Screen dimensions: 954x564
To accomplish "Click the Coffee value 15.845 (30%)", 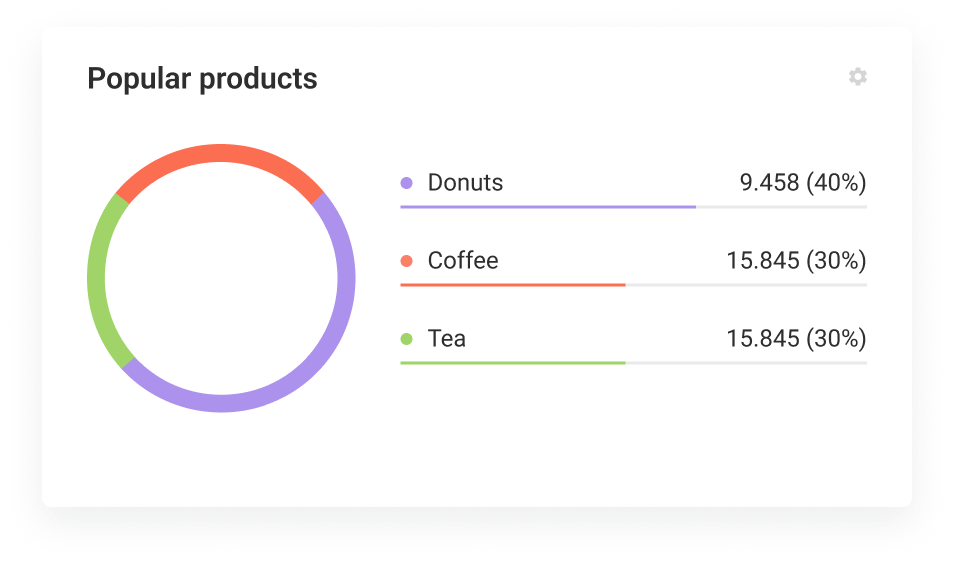I will click(796, 261).
